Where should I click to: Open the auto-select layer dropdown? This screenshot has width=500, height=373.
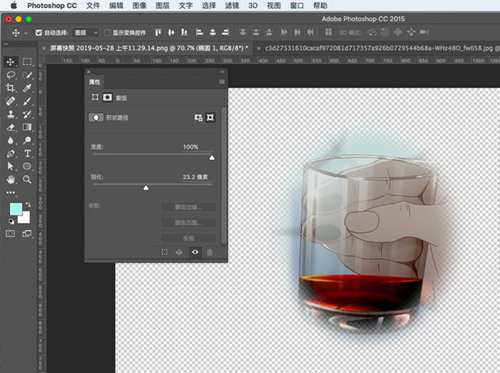86,32
